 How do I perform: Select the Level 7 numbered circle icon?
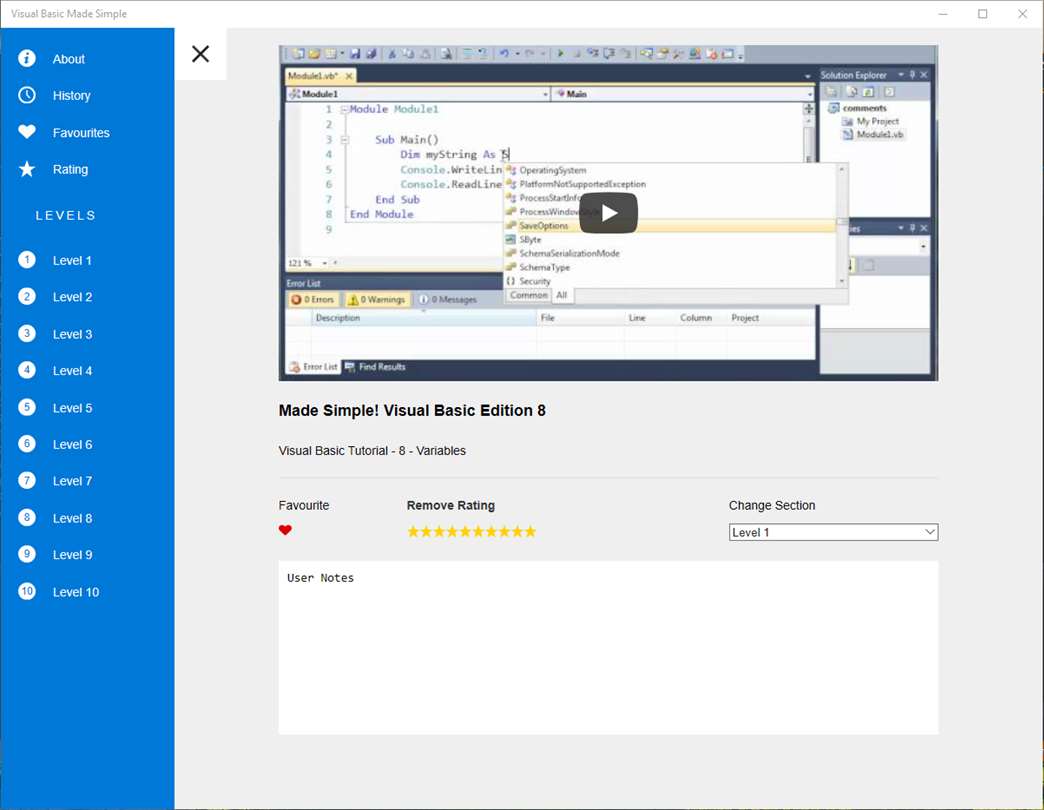point(27,480)
